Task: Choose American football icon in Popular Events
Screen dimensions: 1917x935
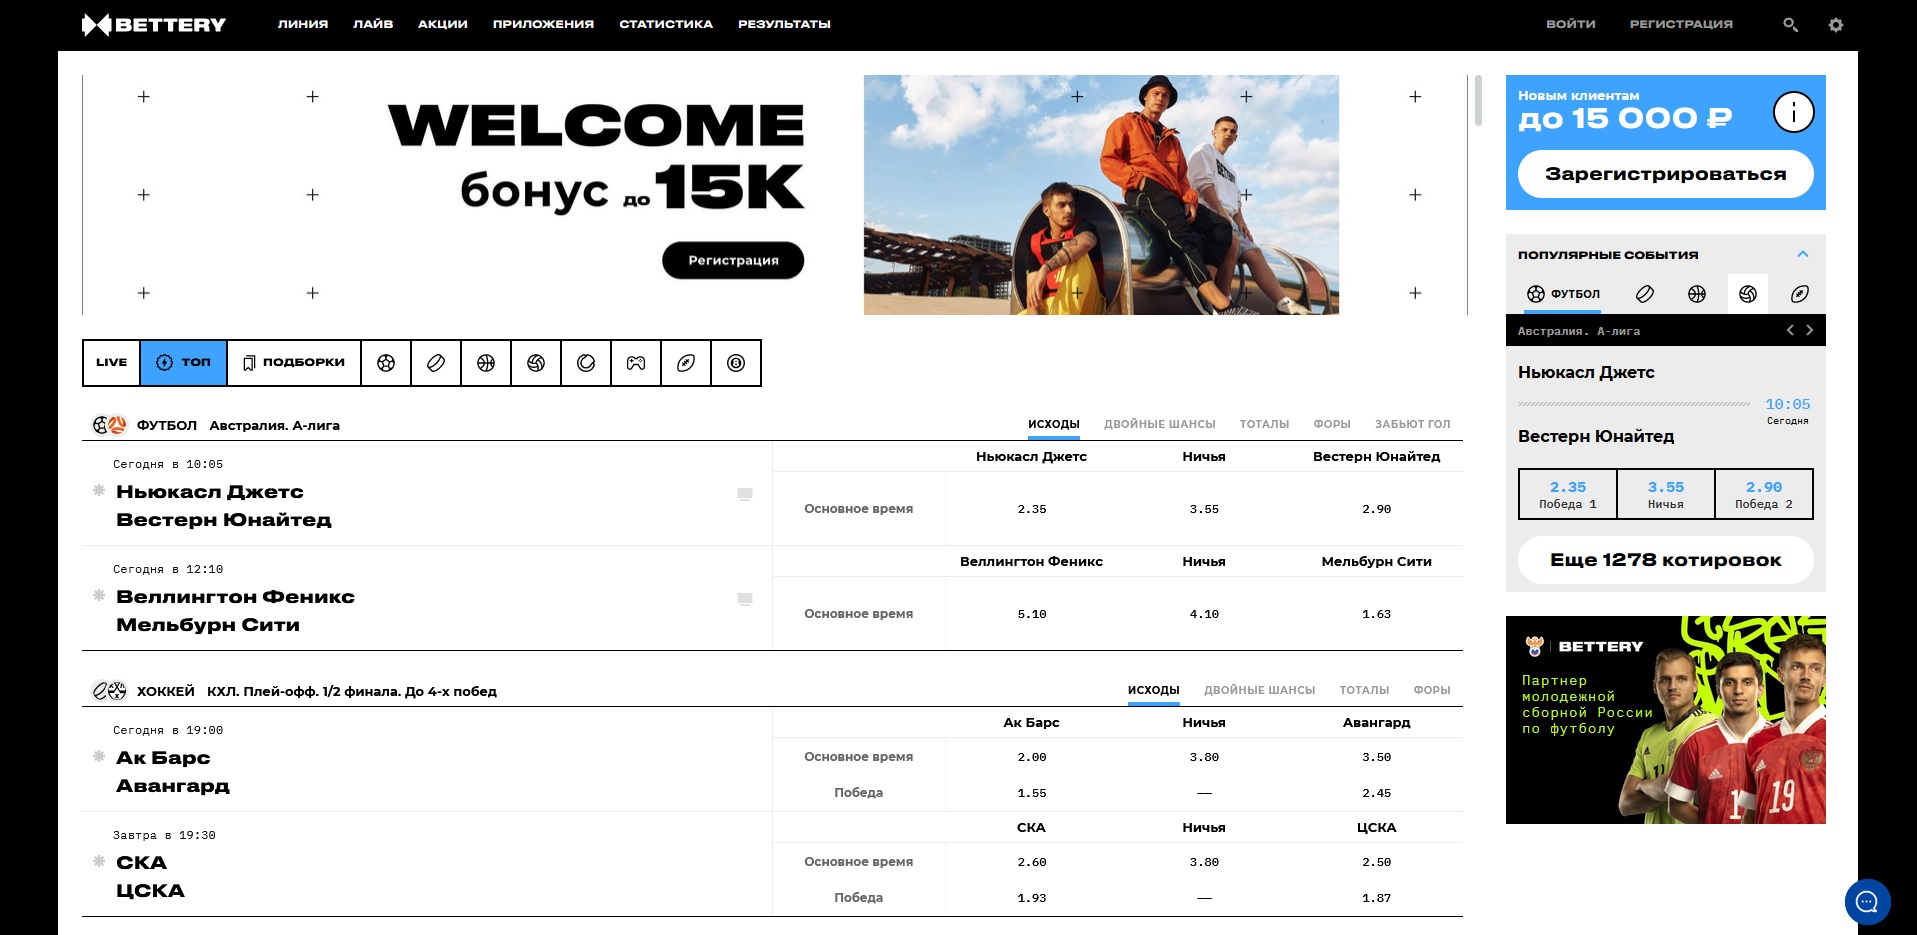Action: (1799, 294)
